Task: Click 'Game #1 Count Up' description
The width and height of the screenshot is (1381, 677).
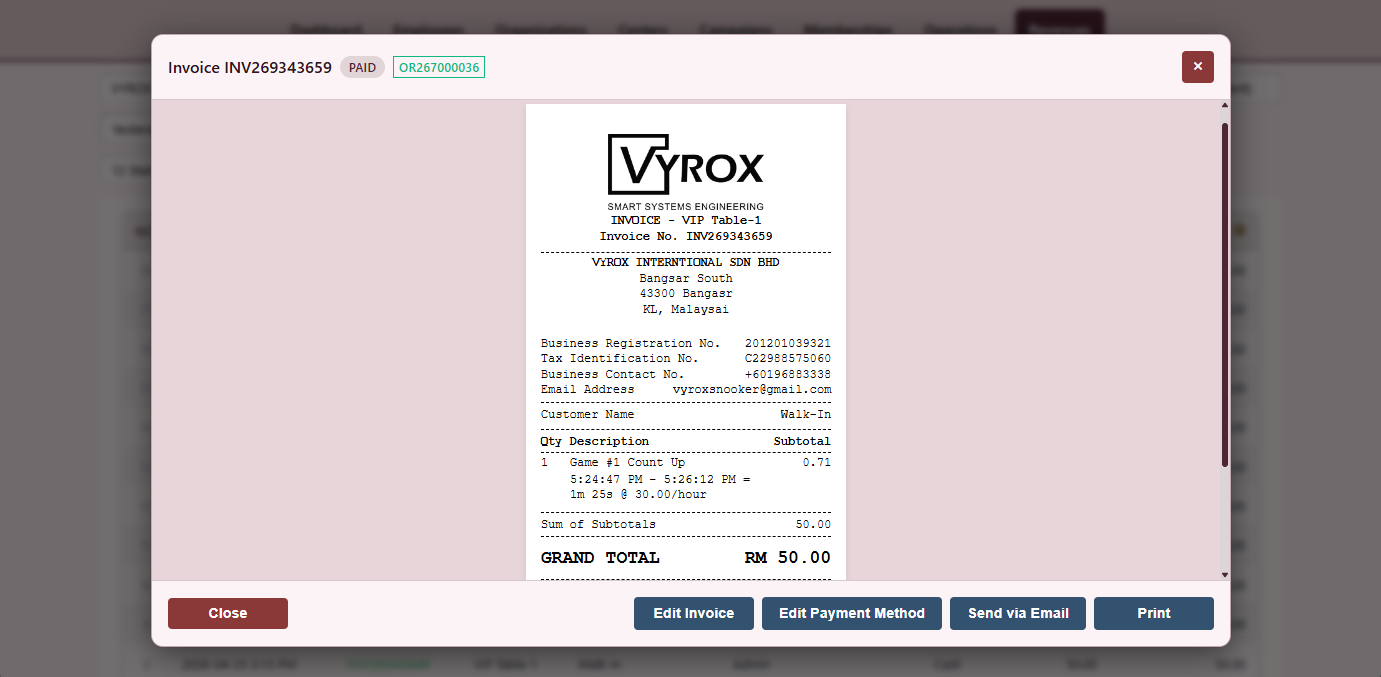Action: (x=627, y=463)
